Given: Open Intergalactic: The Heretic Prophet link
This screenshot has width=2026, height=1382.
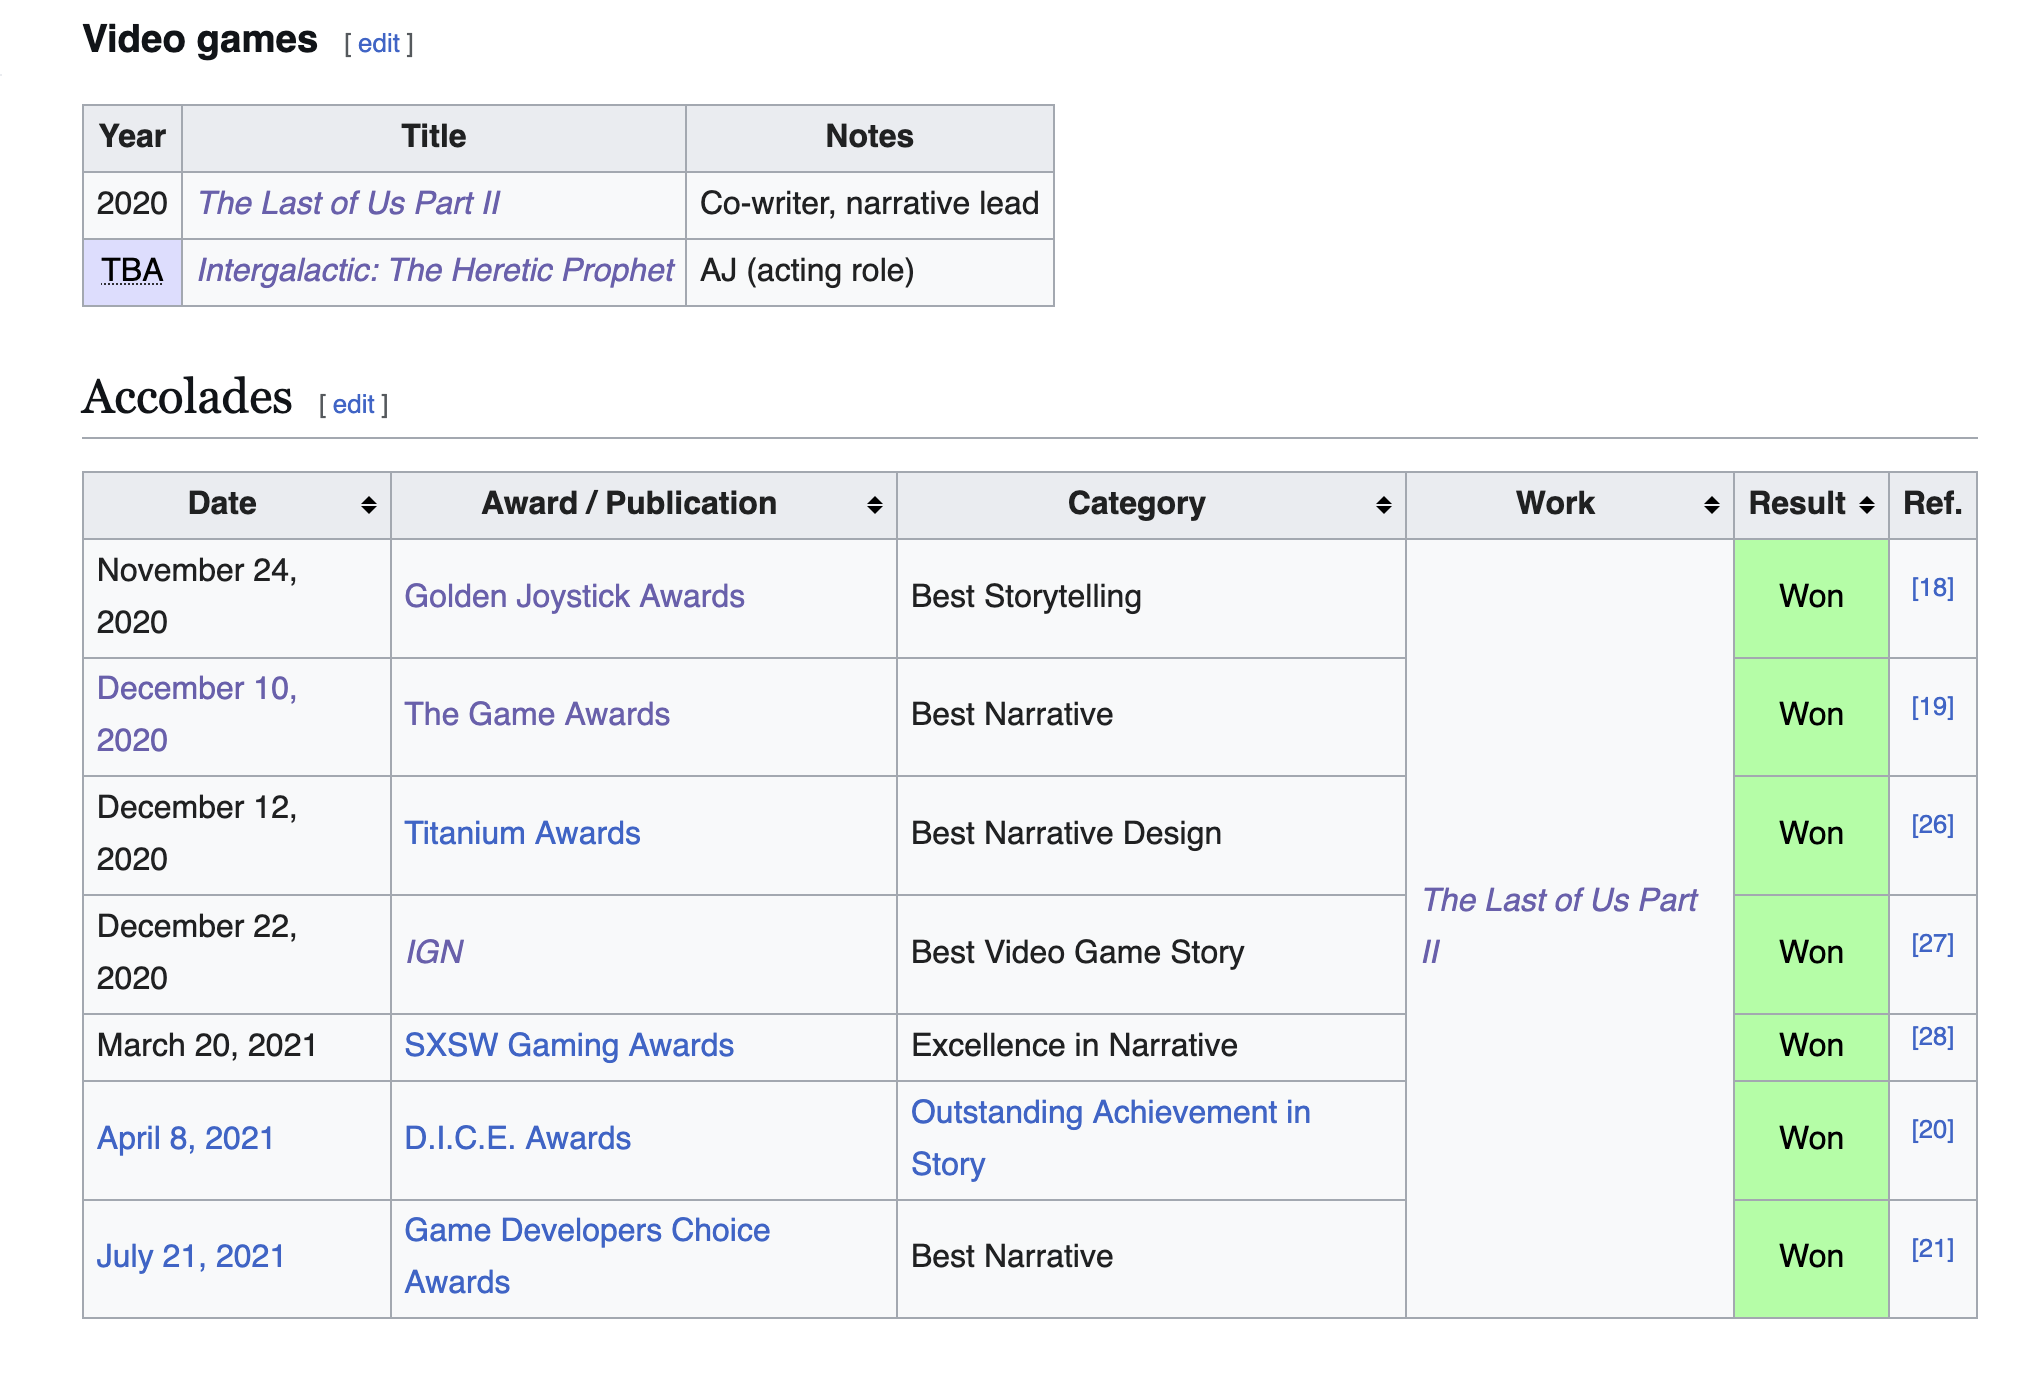Looking at the screenshot, I should tap(435, 270).
